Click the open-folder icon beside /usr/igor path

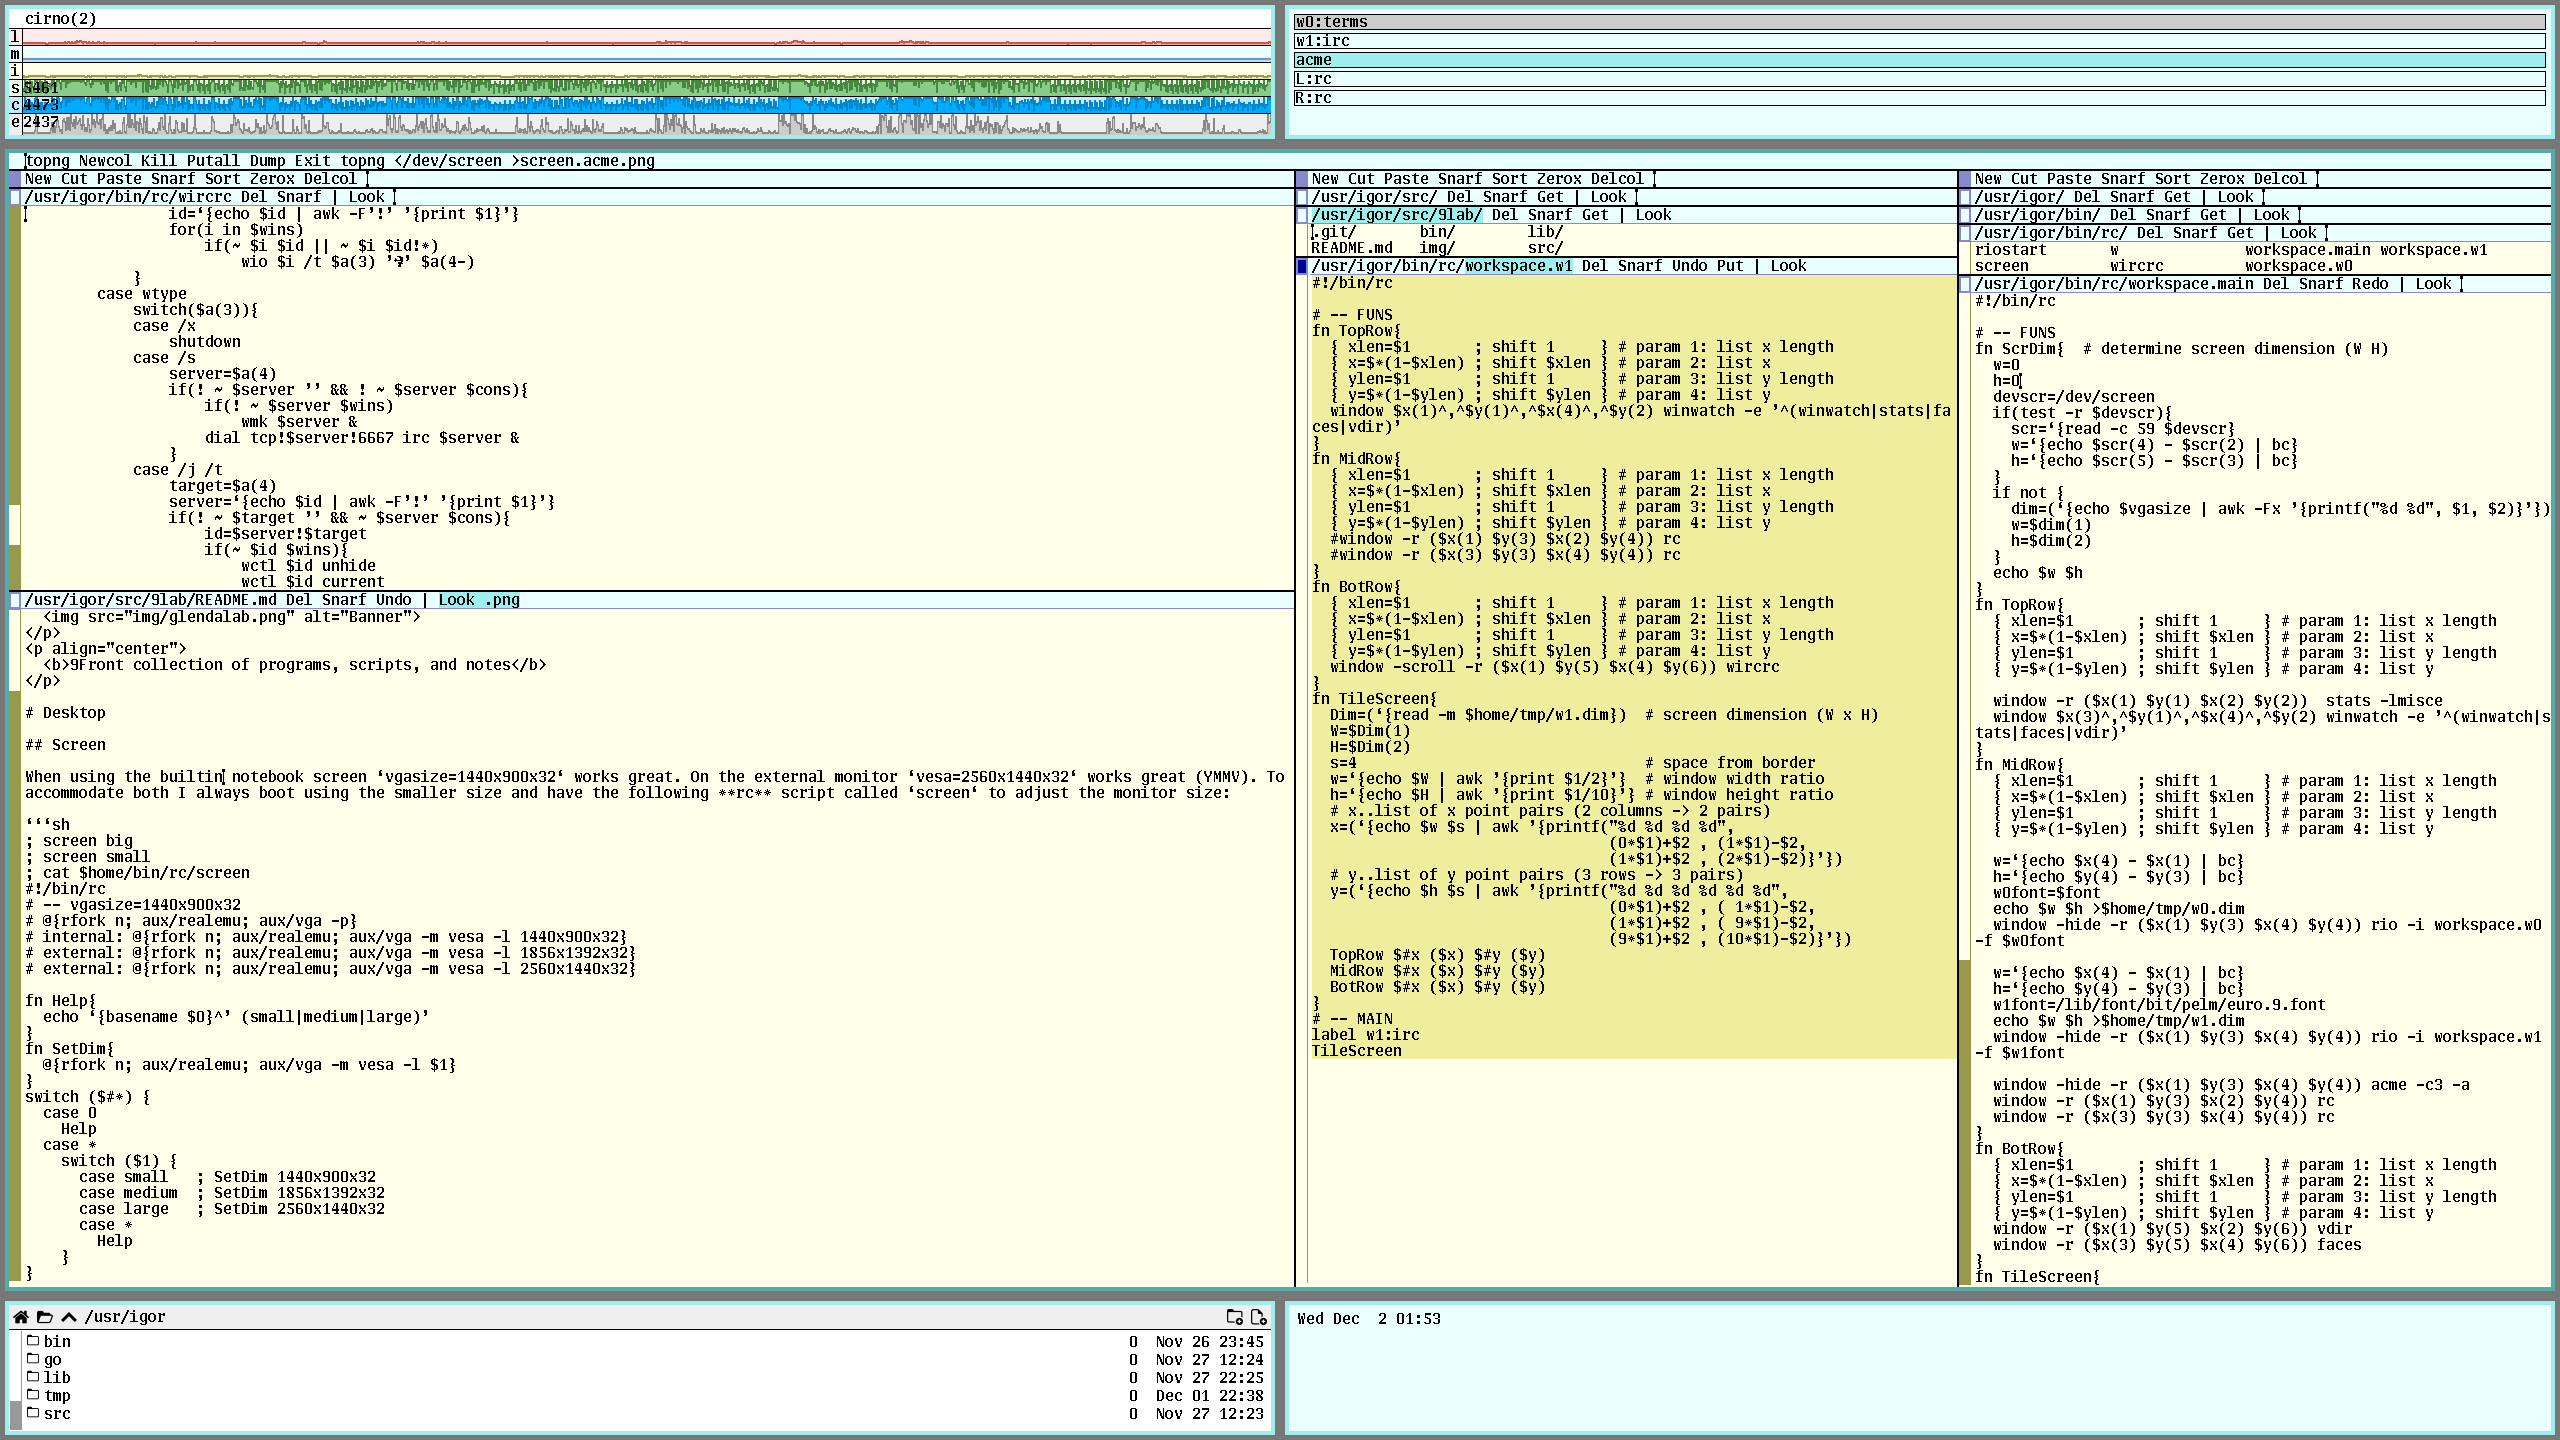(45, 1317)
